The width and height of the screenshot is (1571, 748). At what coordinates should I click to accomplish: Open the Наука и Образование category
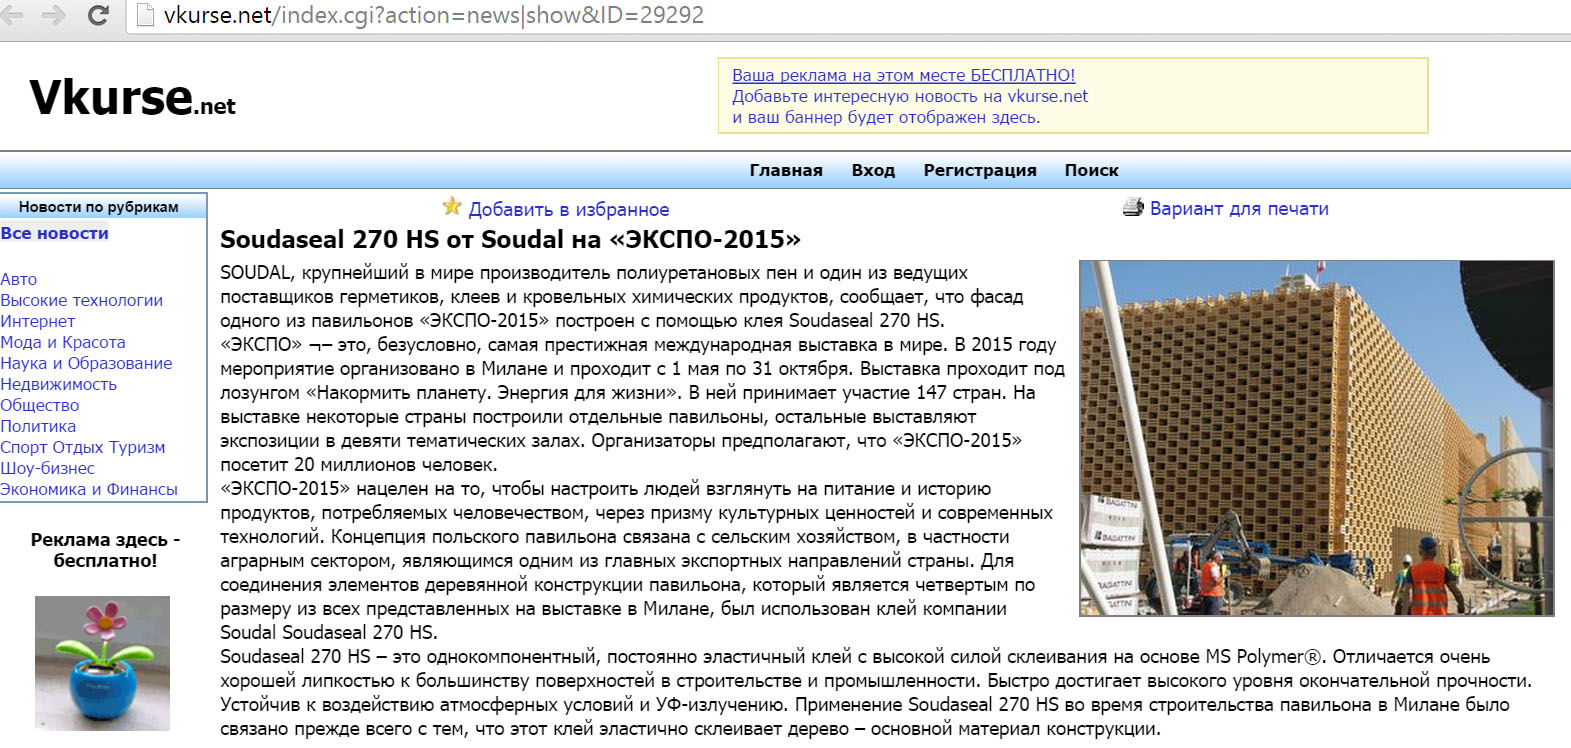point(86,363)
